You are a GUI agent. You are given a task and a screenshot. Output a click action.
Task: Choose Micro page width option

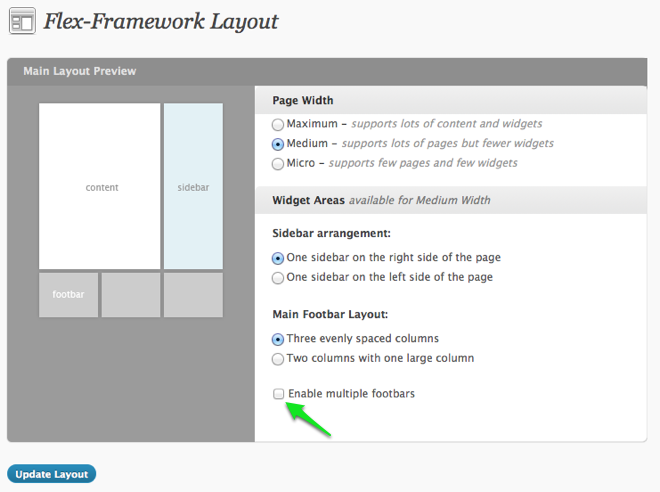(278, 163)
